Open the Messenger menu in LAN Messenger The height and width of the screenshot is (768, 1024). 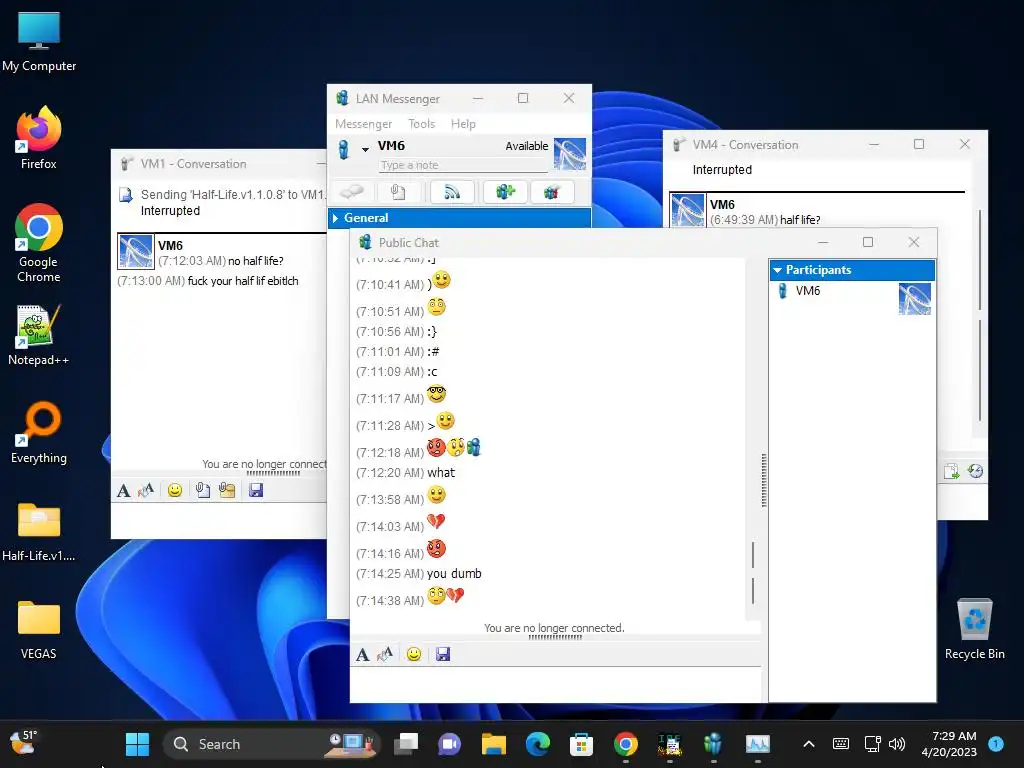click(x=363, y=124)
